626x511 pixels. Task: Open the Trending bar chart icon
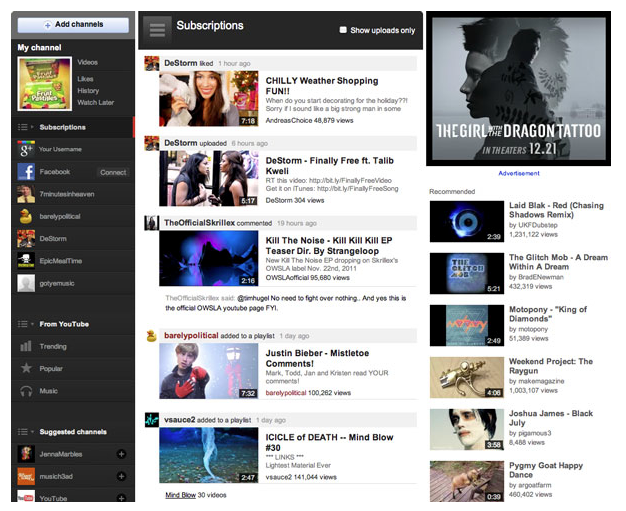click(x=27, y=346)
